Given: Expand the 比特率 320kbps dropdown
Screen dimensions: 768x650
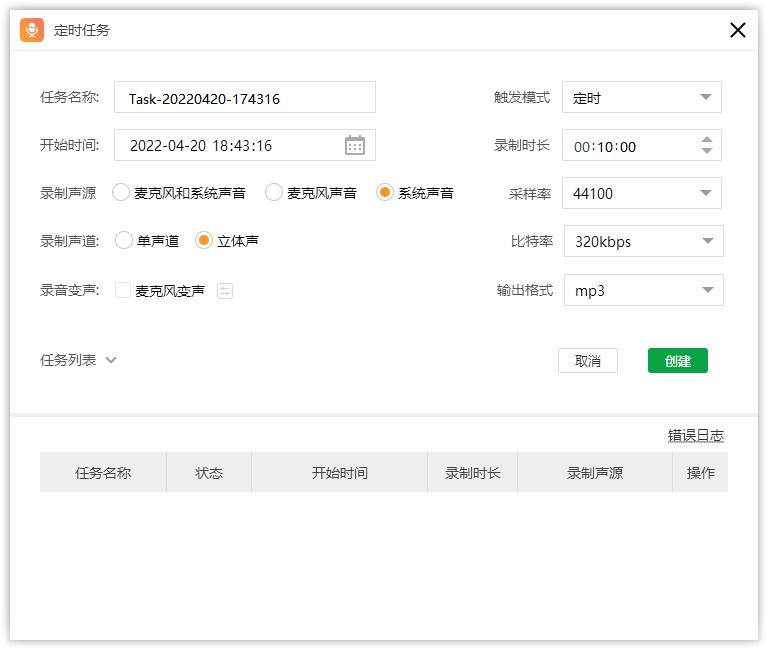Looking at the screenshot, I should 643,241.
